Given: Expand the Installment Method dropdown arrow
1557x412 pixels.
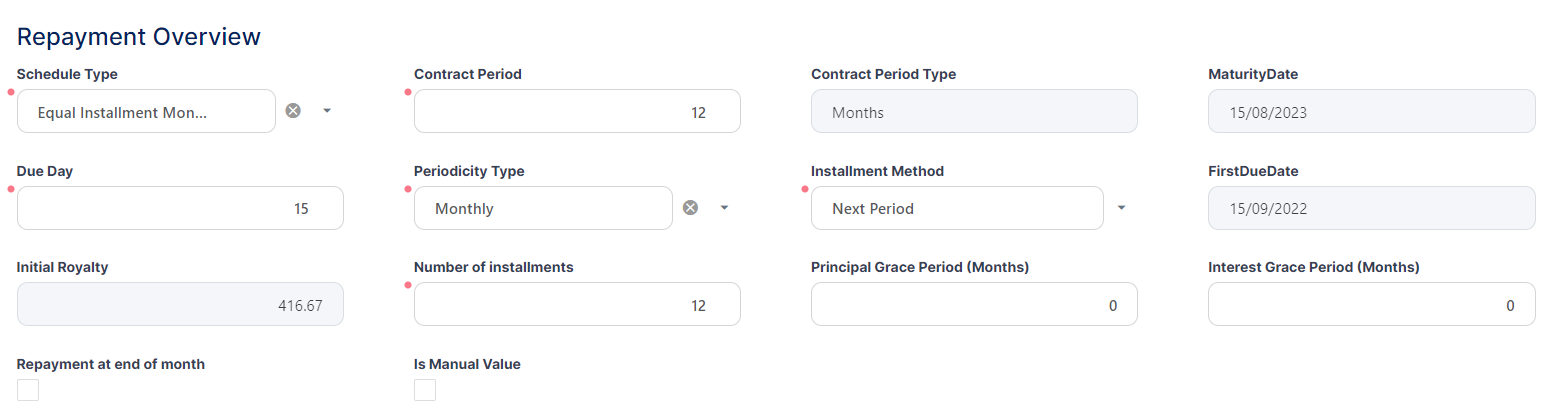Looking at the screenshot, I should (1121, 208).
